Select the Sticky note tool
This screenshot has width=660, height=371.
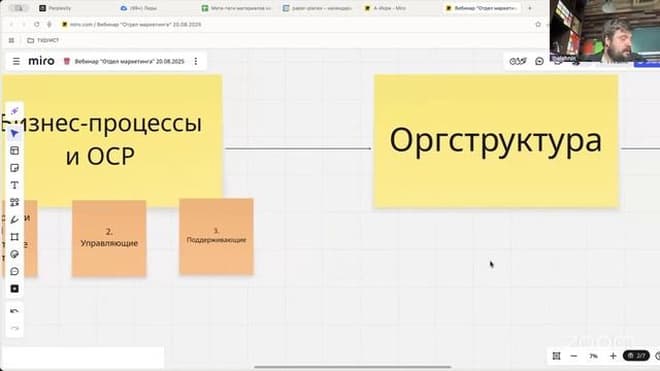click(x=14, y=168)
